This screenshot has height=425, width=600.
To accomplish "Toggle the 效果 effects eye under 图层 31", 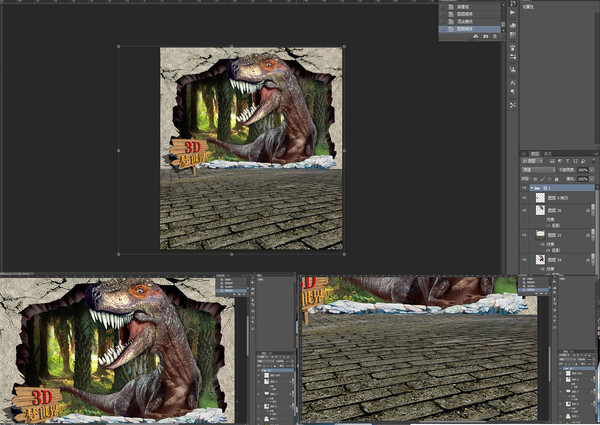I will click(x=543, y=244).
